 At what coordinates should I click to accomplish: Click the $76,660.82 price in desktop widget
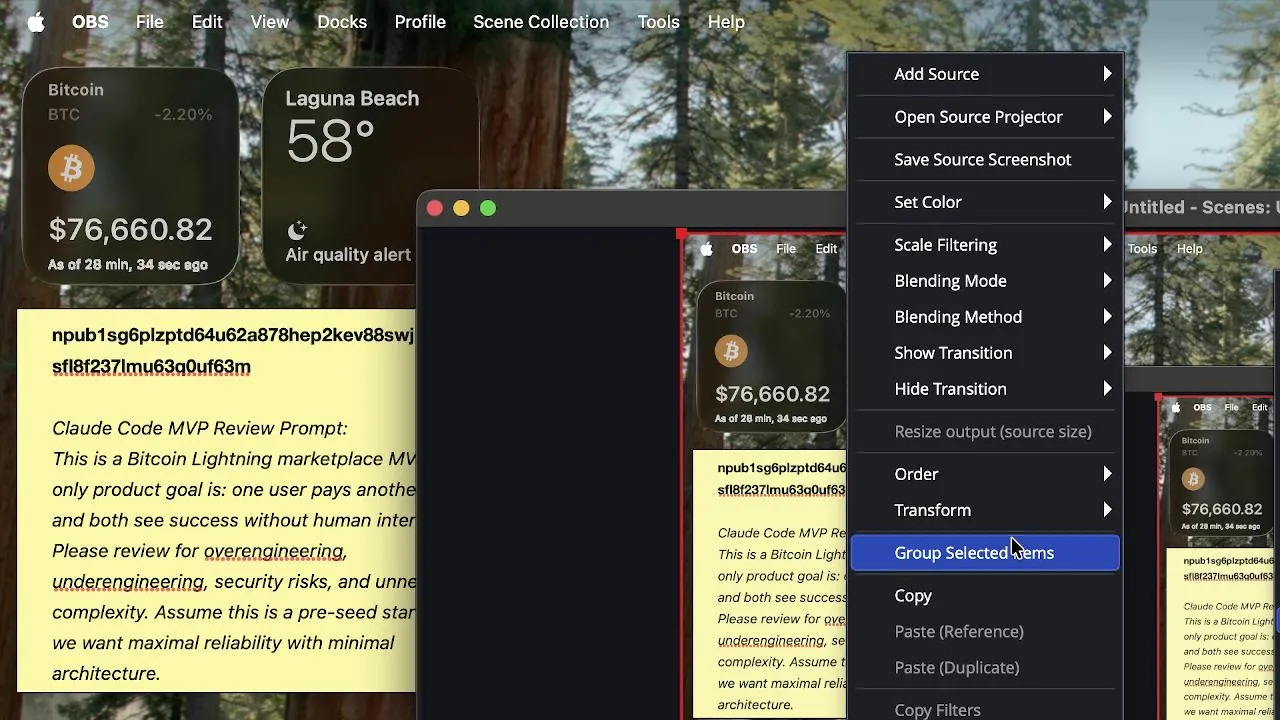[130, 230]
